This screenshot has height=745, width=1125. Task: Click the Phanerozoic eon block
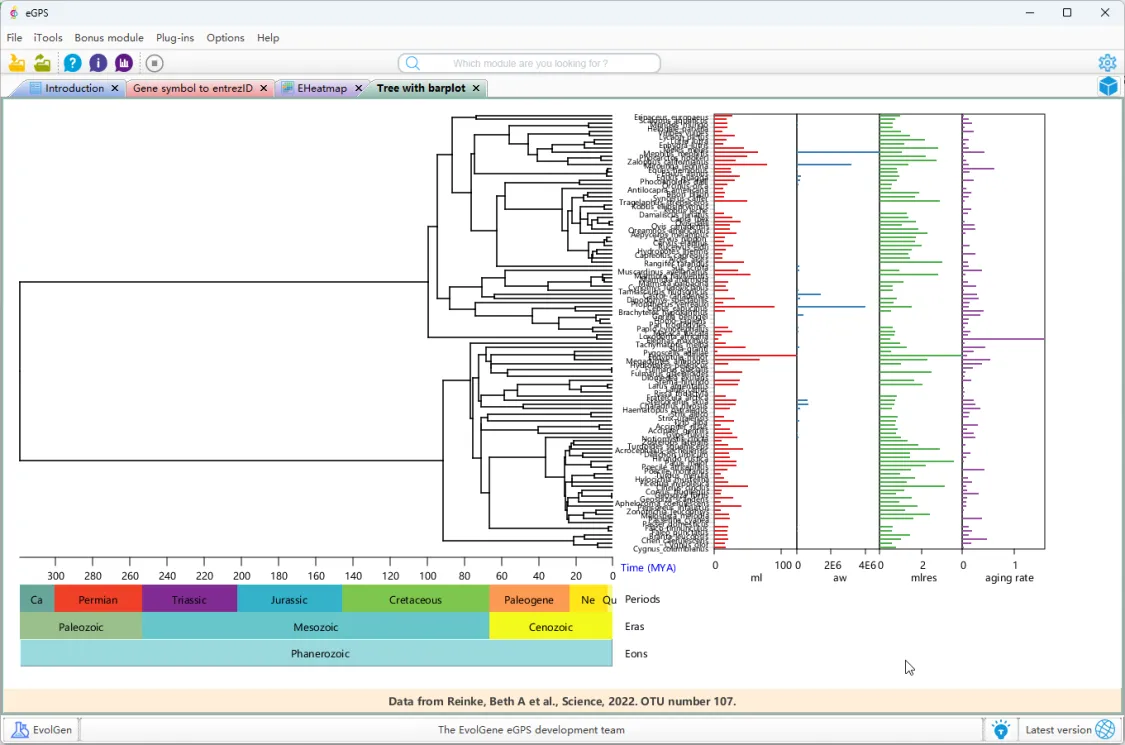pyautogui.click(x=316, y=653)
